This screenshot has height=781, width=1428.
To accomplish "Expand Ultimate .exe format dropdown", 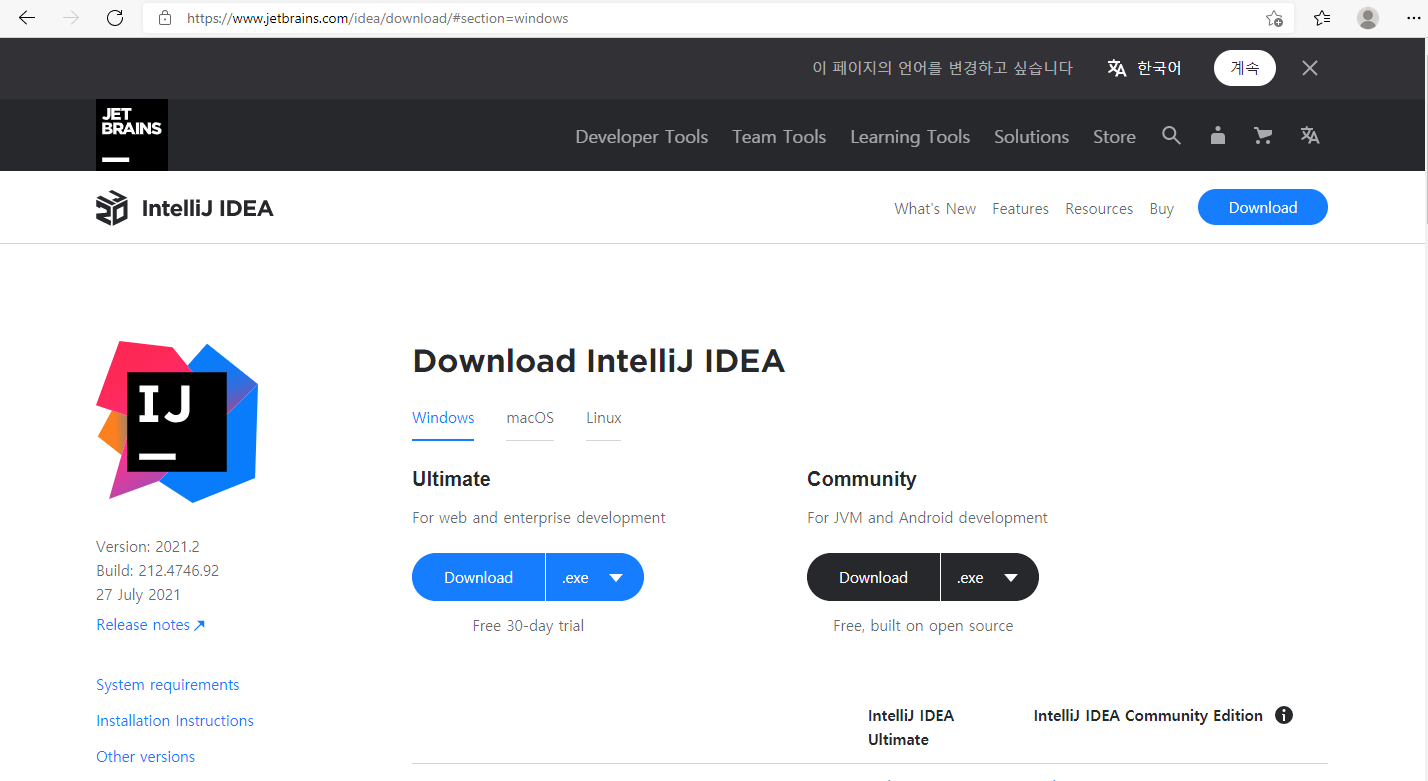I will pyautogui.click(x=595, y=577).
